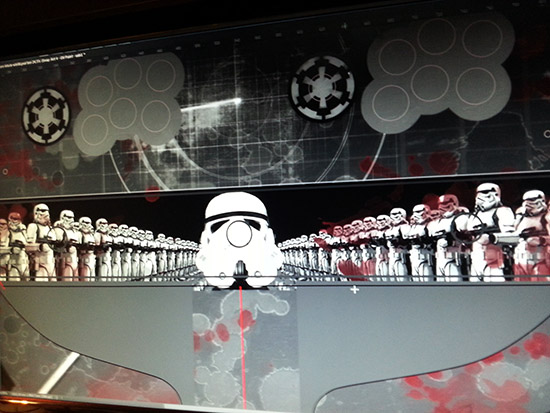Click bottom-left circle of left button cluster
This screenshot has width=550, height=413.
pyautogui.click(x=94, y=129)
